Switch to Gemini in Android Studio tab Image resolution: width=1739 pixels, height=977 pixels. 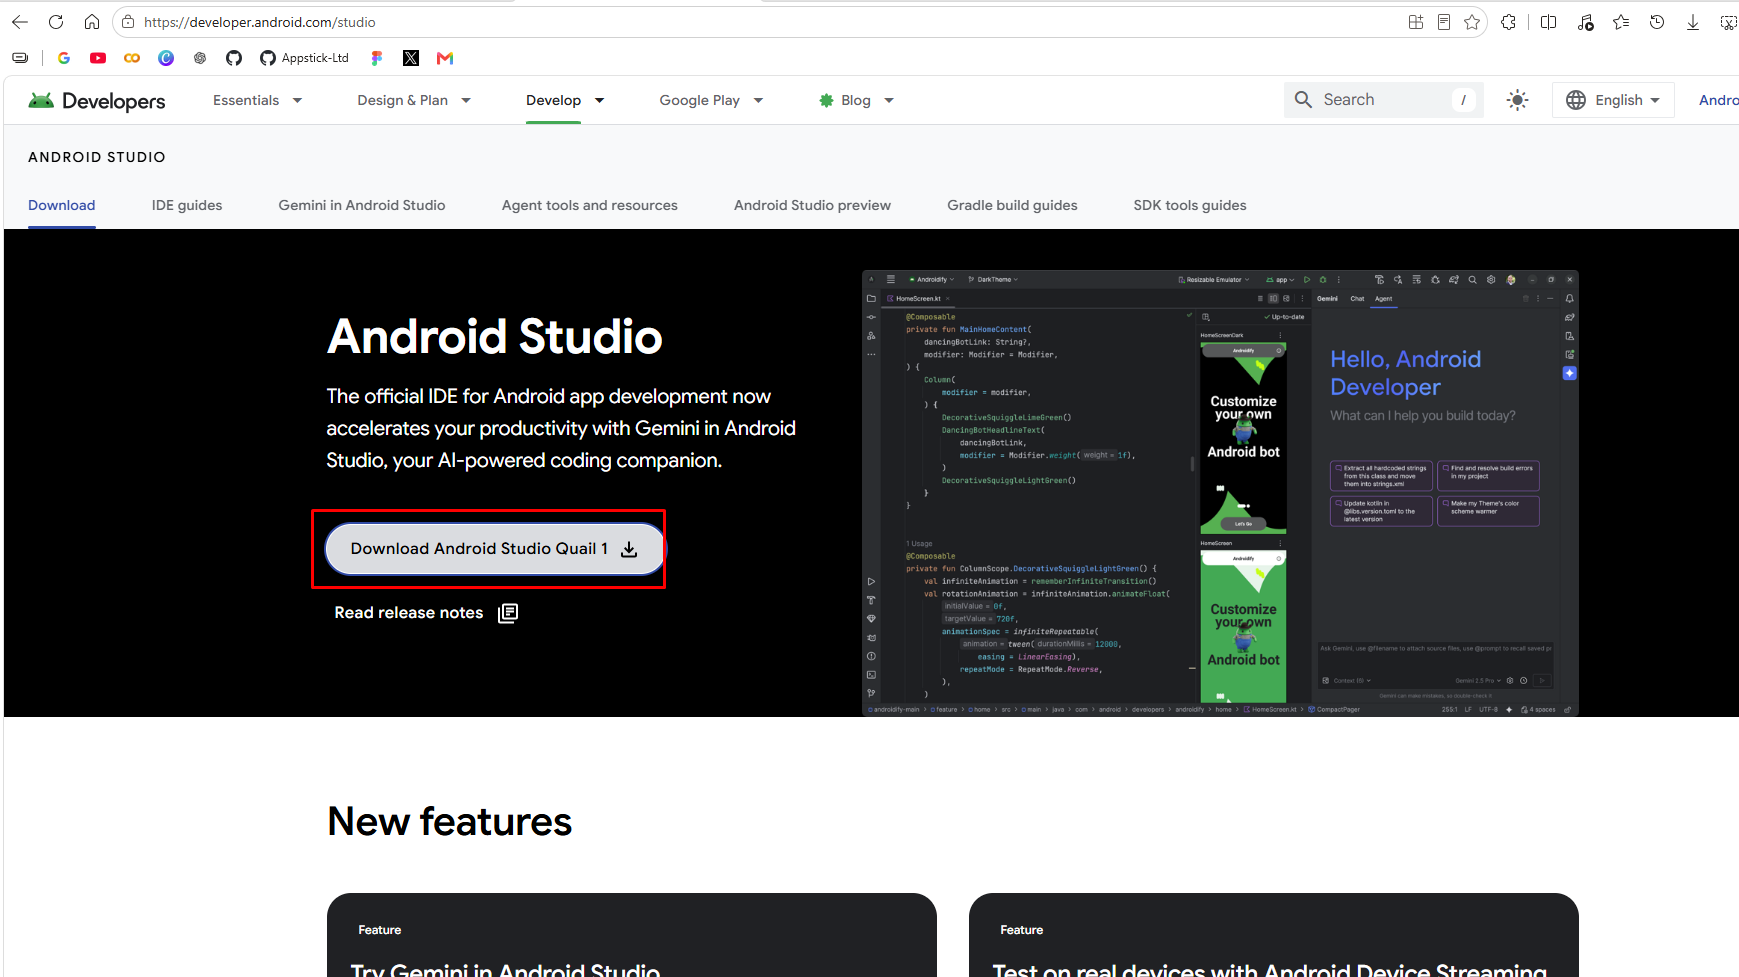(362, 205)
